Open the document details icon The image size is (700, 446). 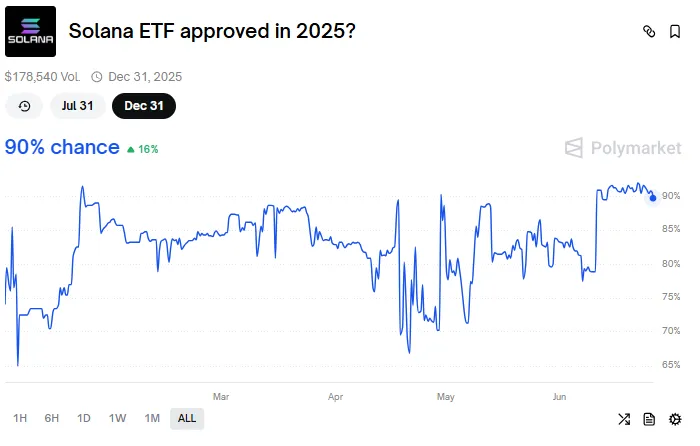click(649, 419)
